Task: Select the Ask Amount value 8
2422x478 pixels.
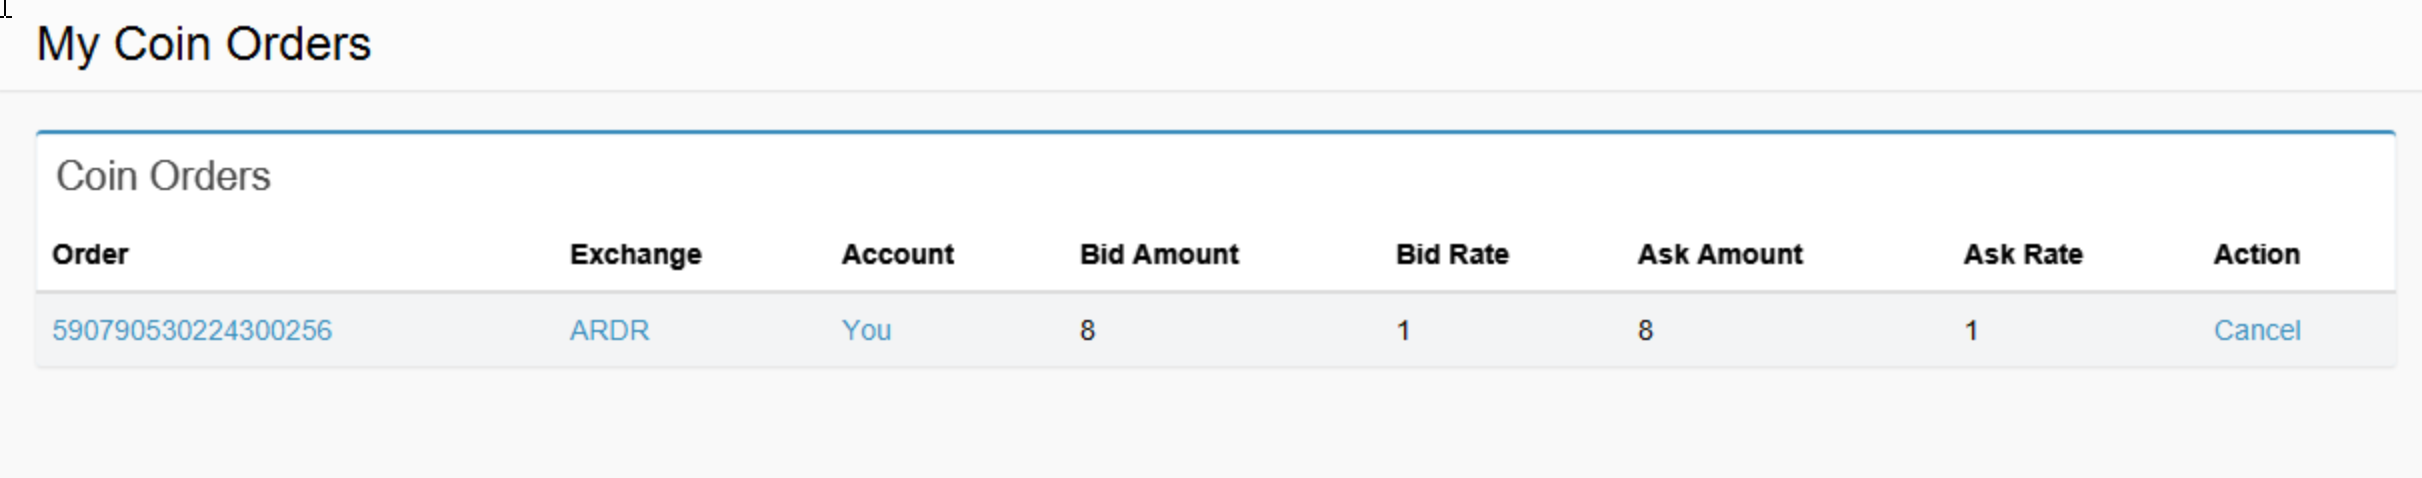Action: click(x=1645, y=331)
